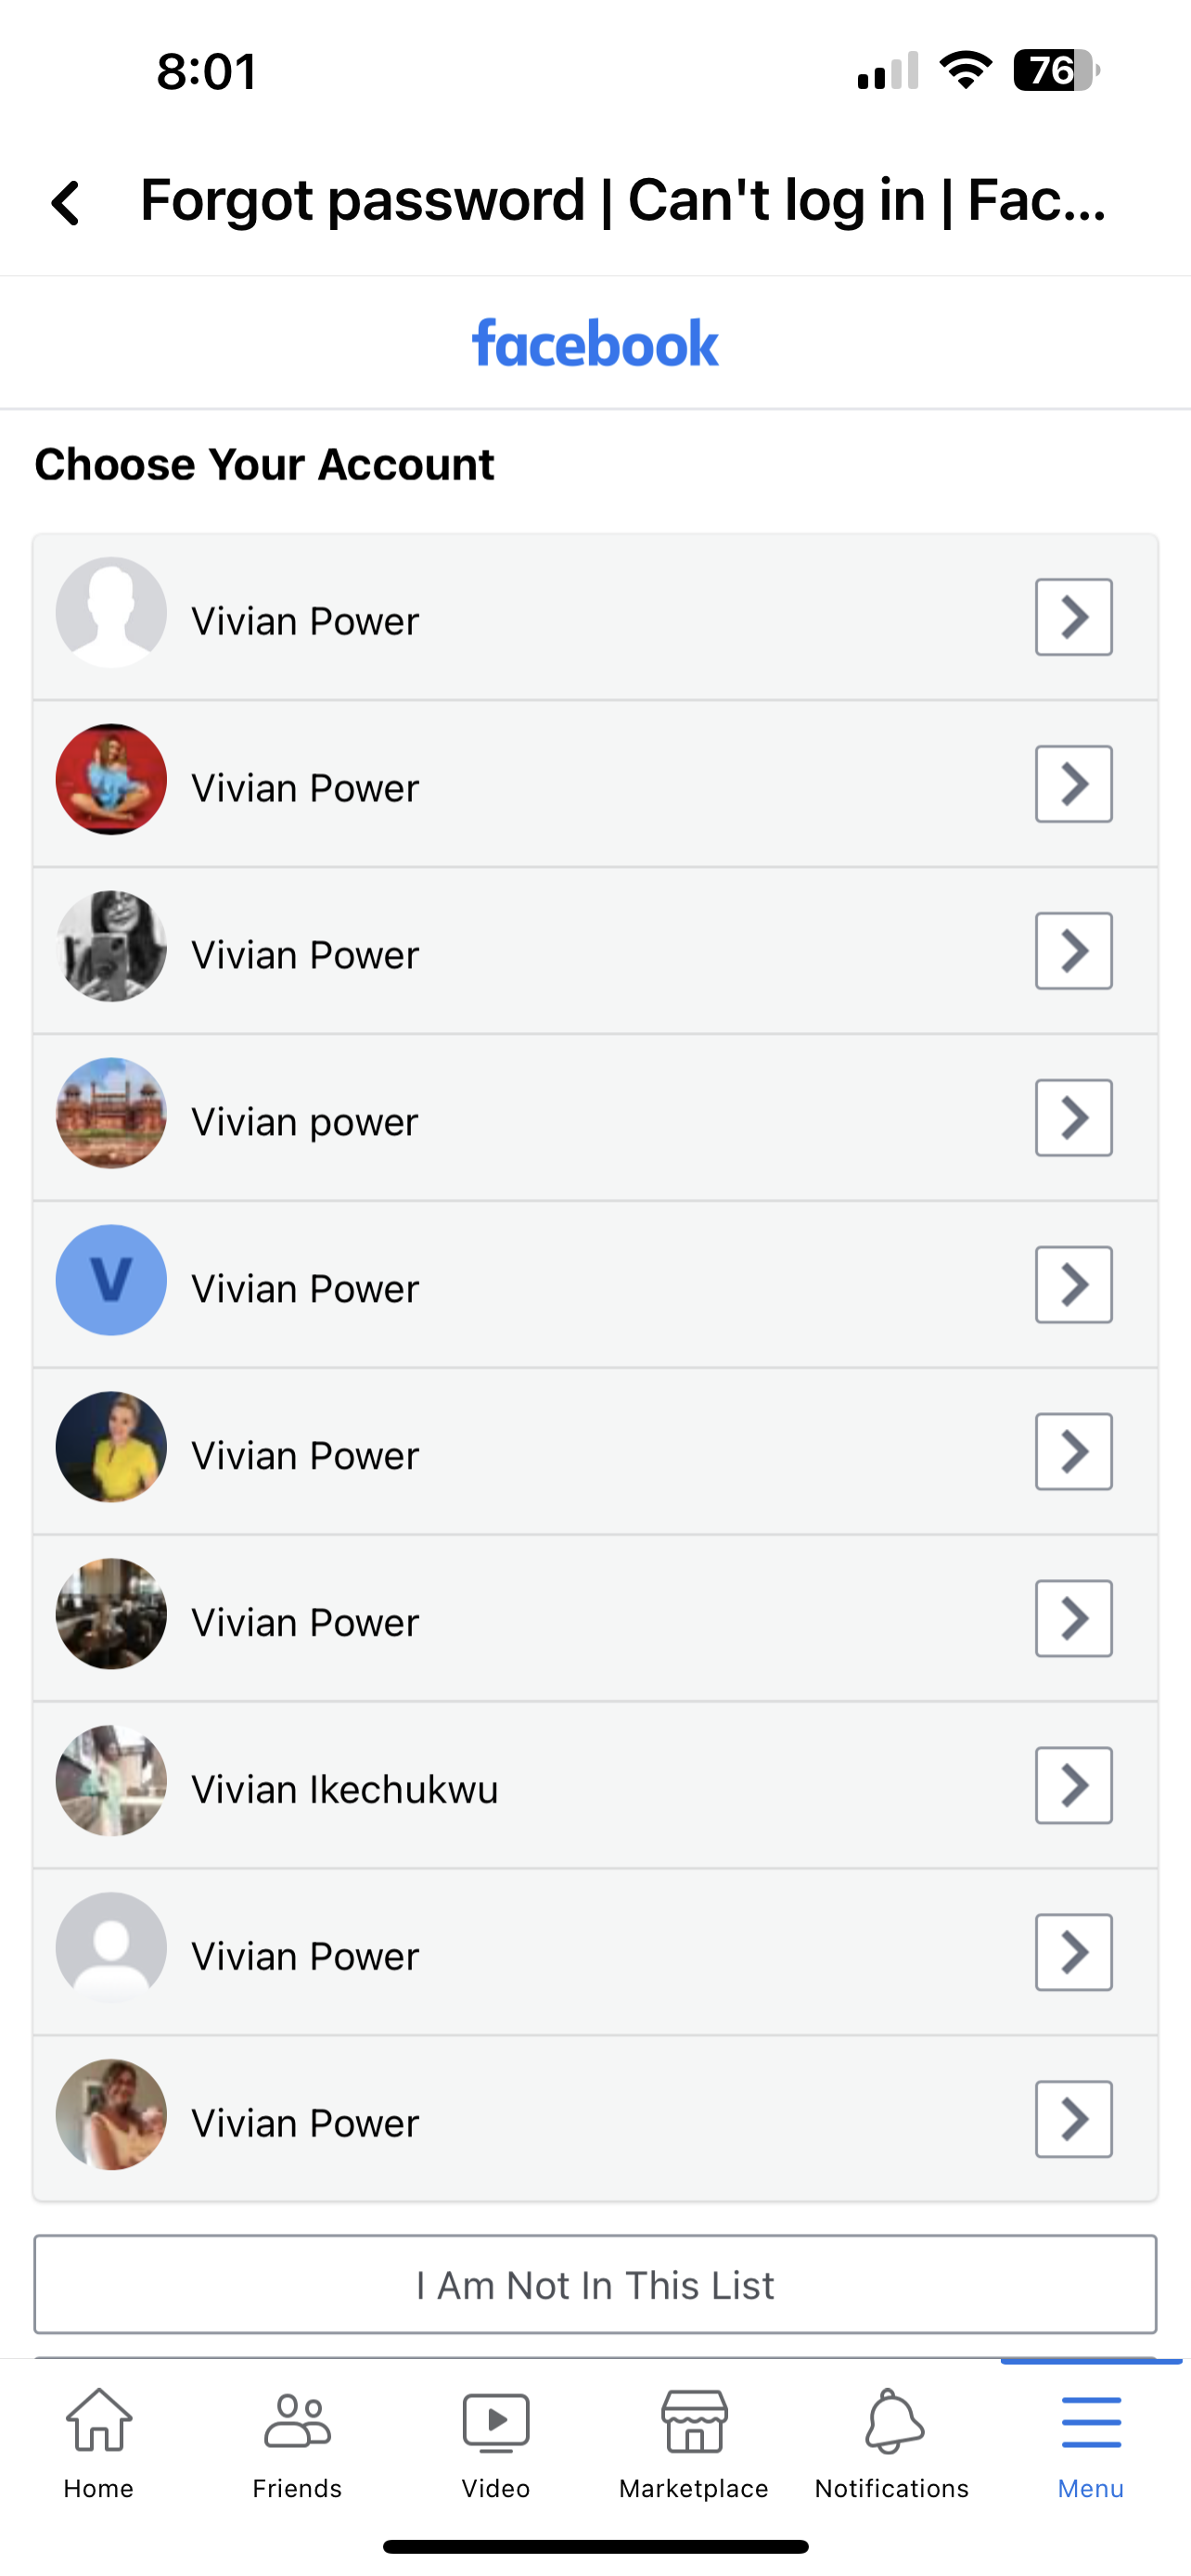The height and width of the screenshot is (2576, 1191).
Task: Select the lowercase "Vivian power" name
Action: [x=304, y=1122]
